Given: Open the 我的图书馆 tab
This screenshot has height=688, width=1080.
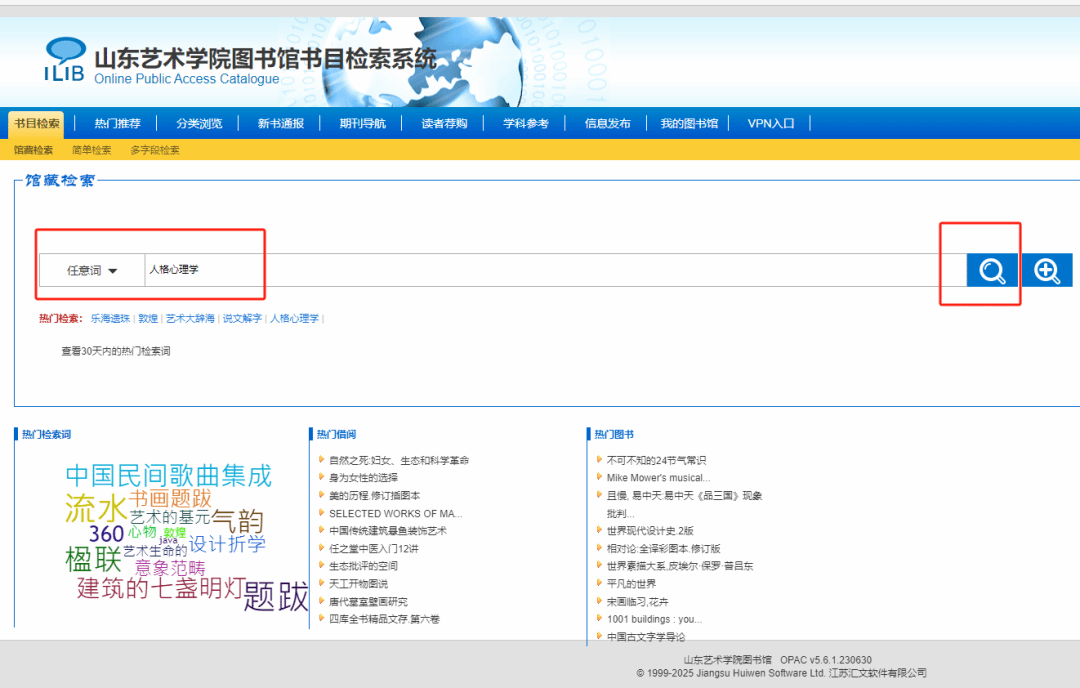Looking at the screenshot, I should 689,124.
